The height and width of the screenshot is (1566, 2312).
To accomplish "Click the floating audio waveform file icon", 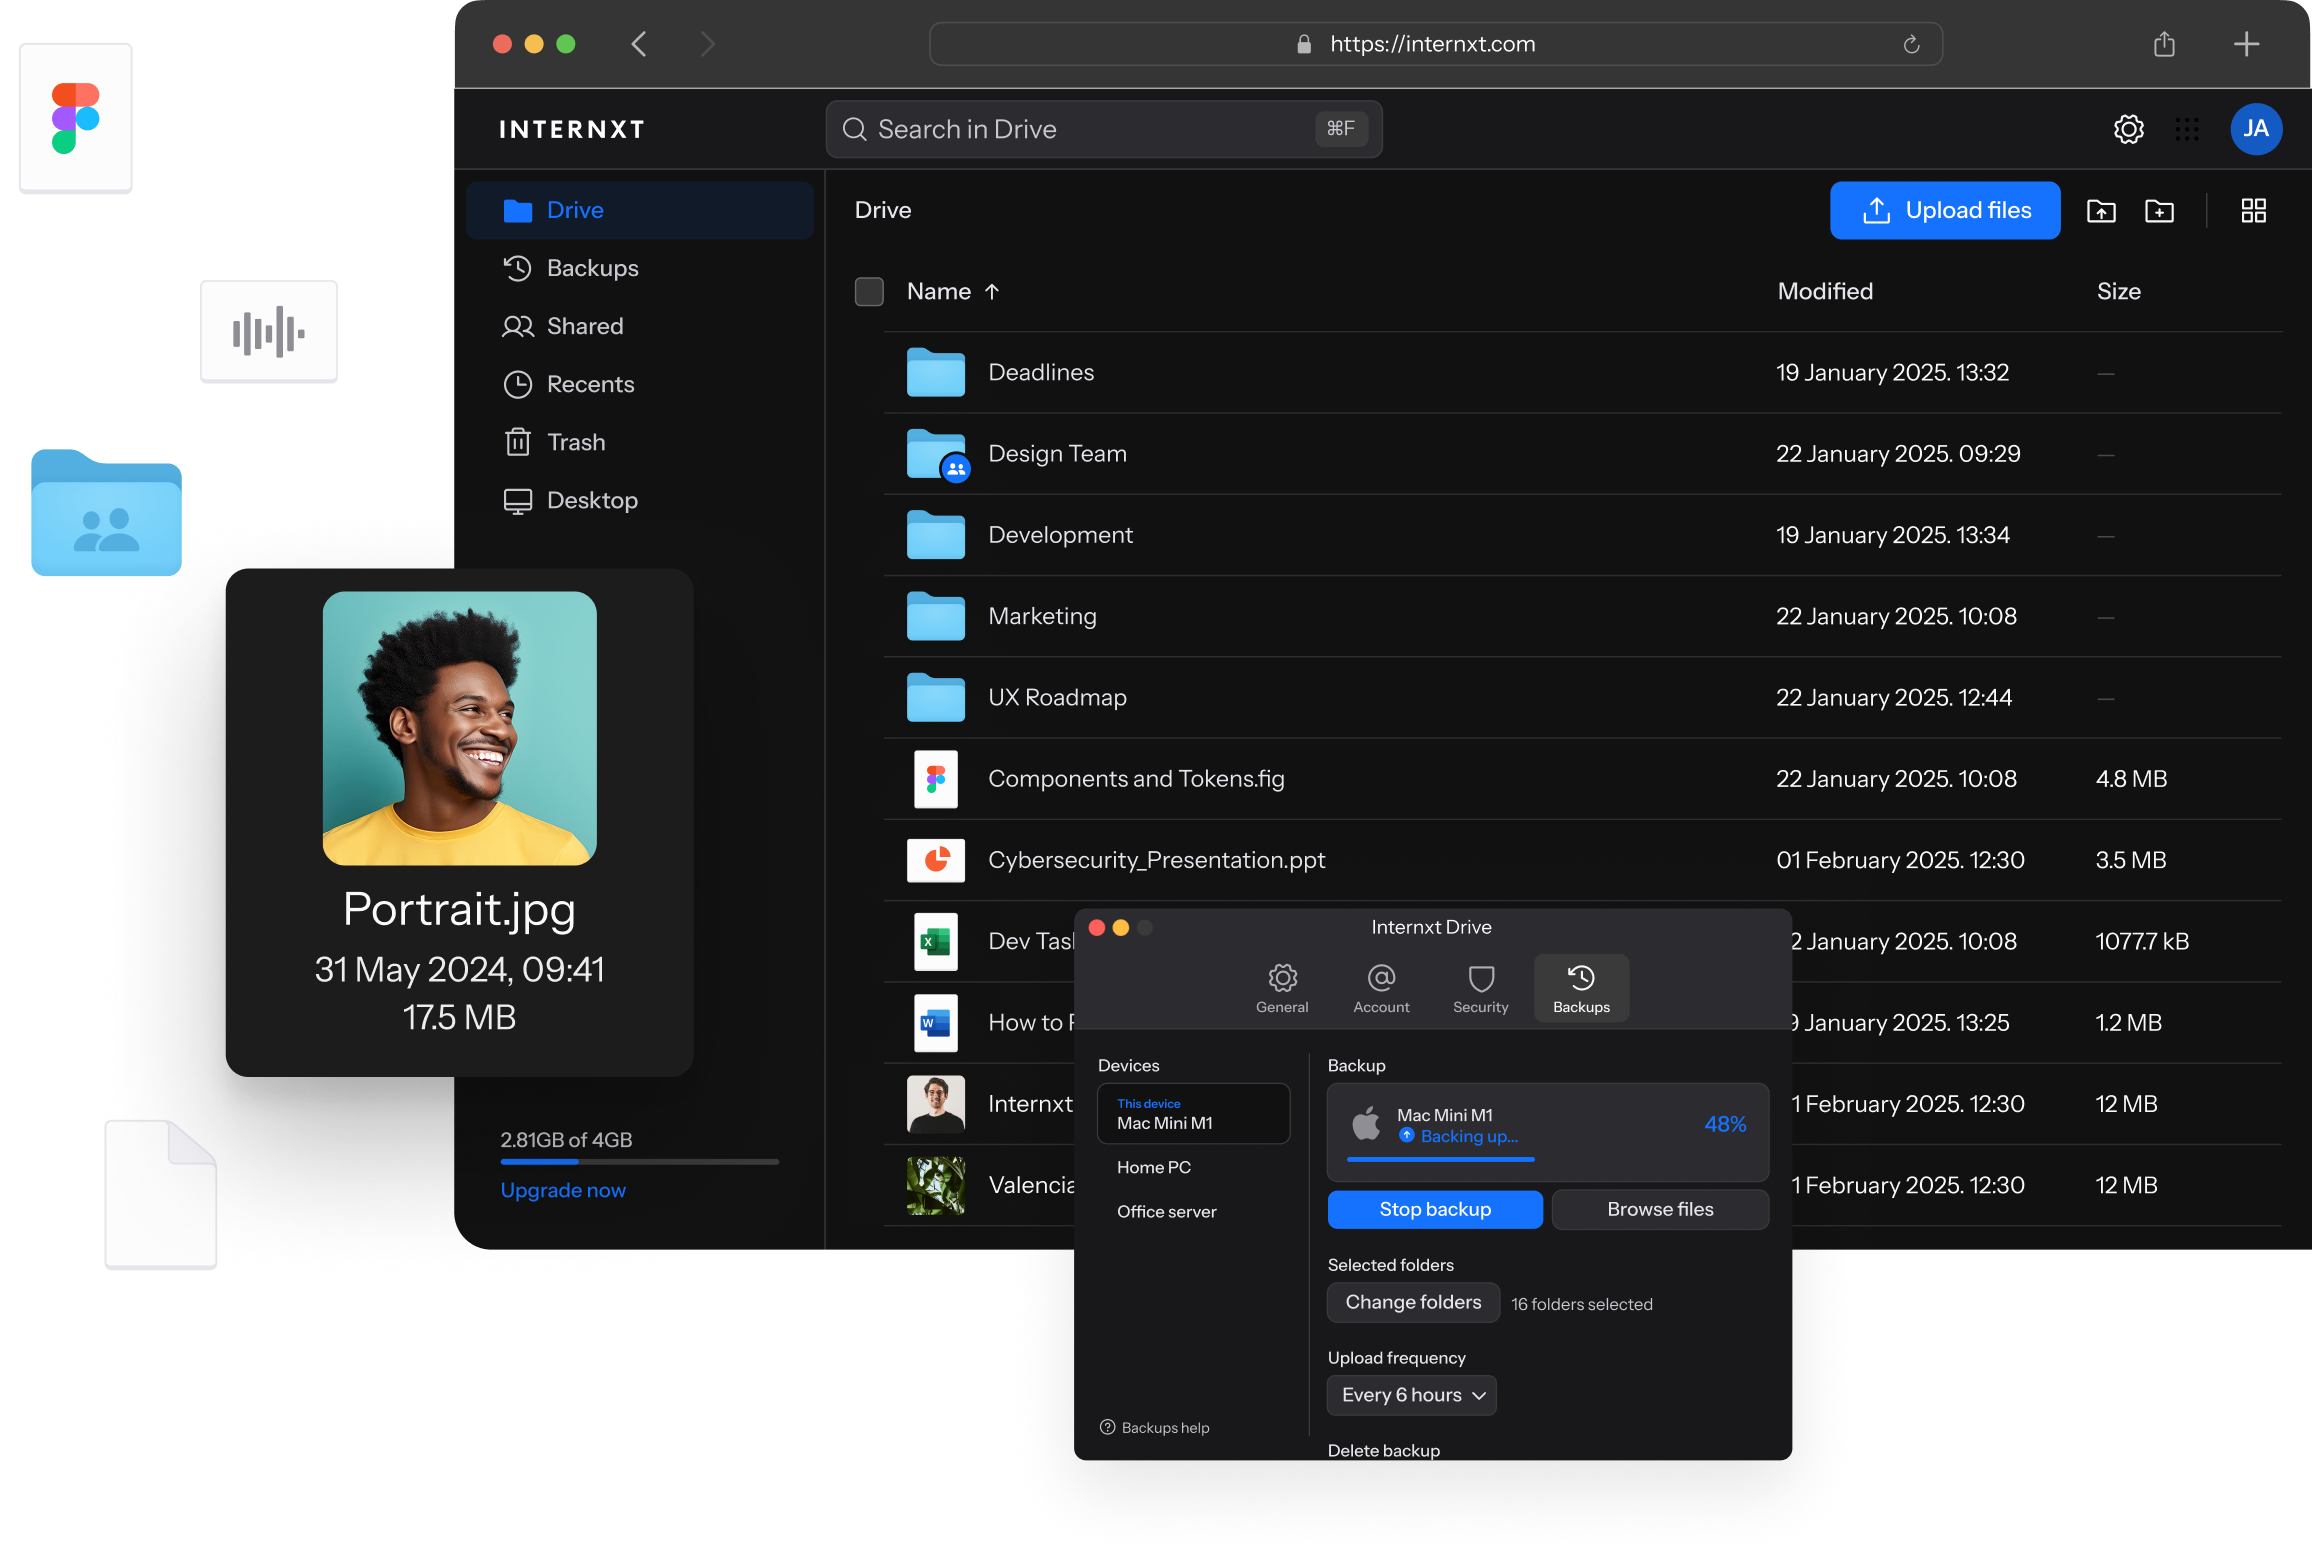I will 269,332.
